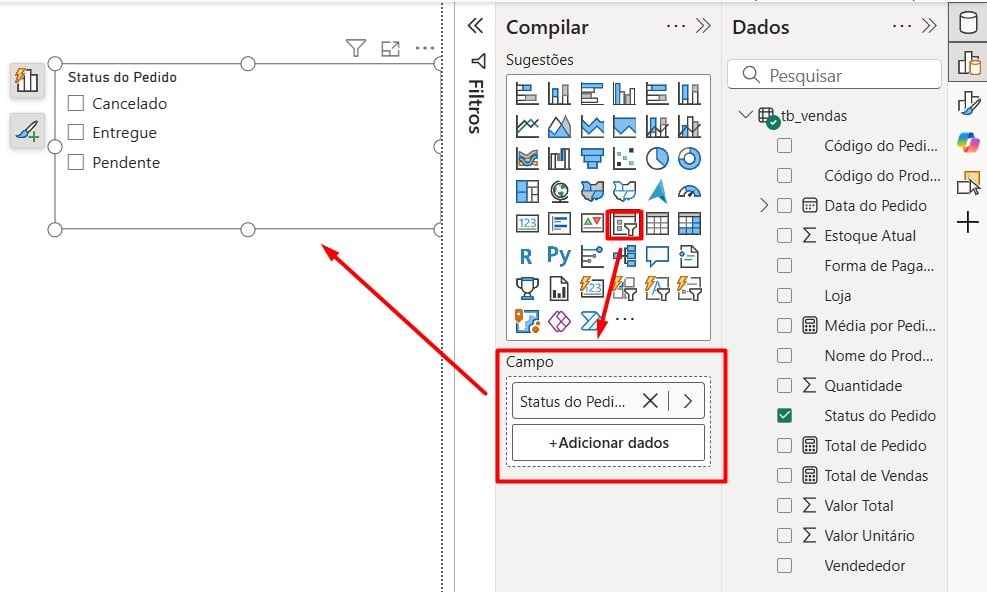Choose the donut chart visualization
Image resolution: width=987 pixels, height=592 pixels.
pos(689,160)
